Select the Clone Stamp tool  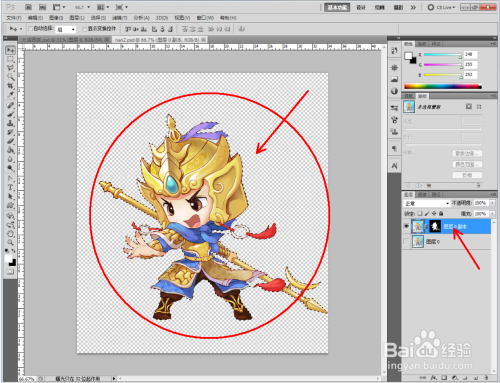tap(11, 123)
